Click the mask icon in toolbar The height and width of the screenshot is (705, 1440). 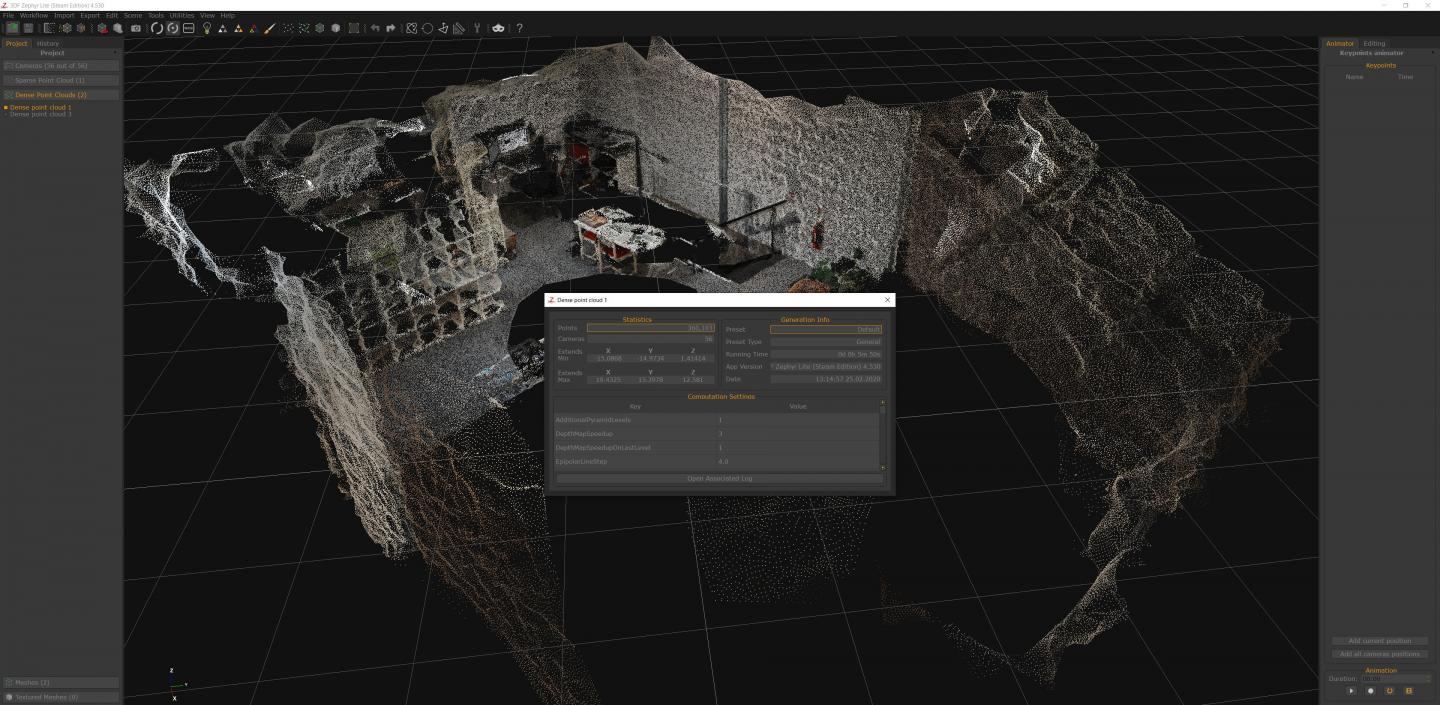point(498,28)
